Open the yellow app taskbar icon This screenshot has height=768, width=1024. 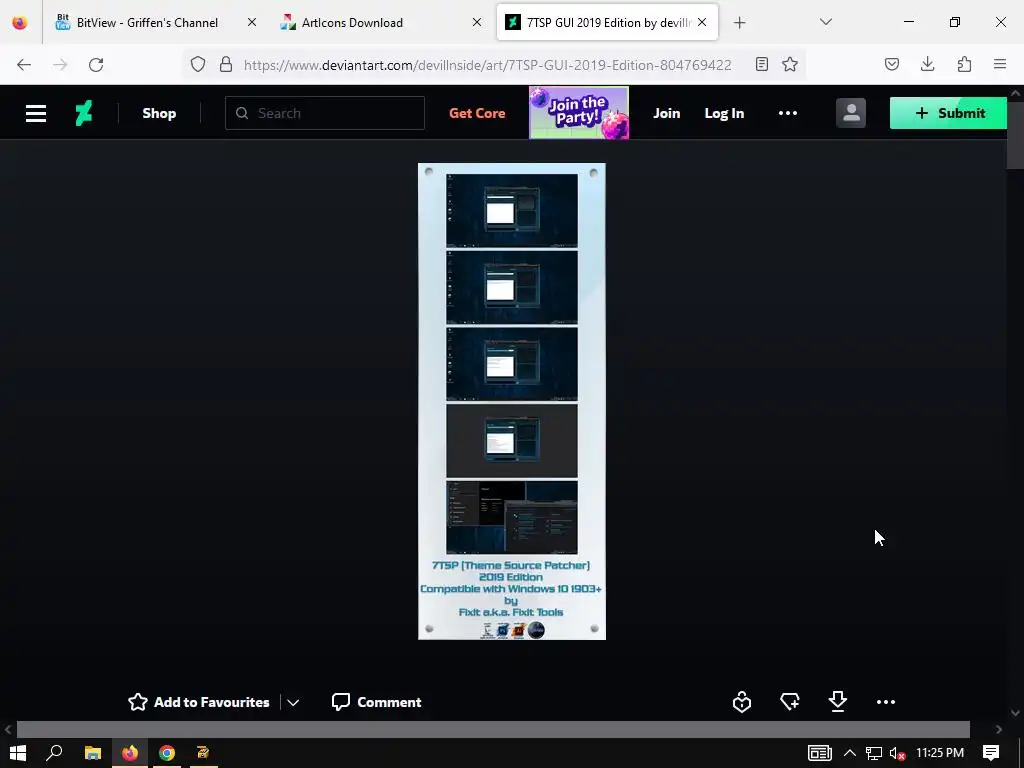point(203,753)
